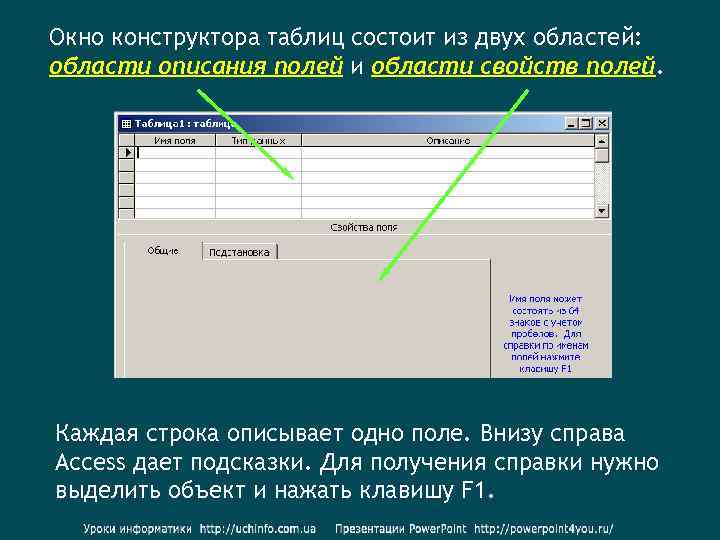Click the Имя поля column header
Image resolution: width=720 pixels, height=540 pixels.
point(175,141)
